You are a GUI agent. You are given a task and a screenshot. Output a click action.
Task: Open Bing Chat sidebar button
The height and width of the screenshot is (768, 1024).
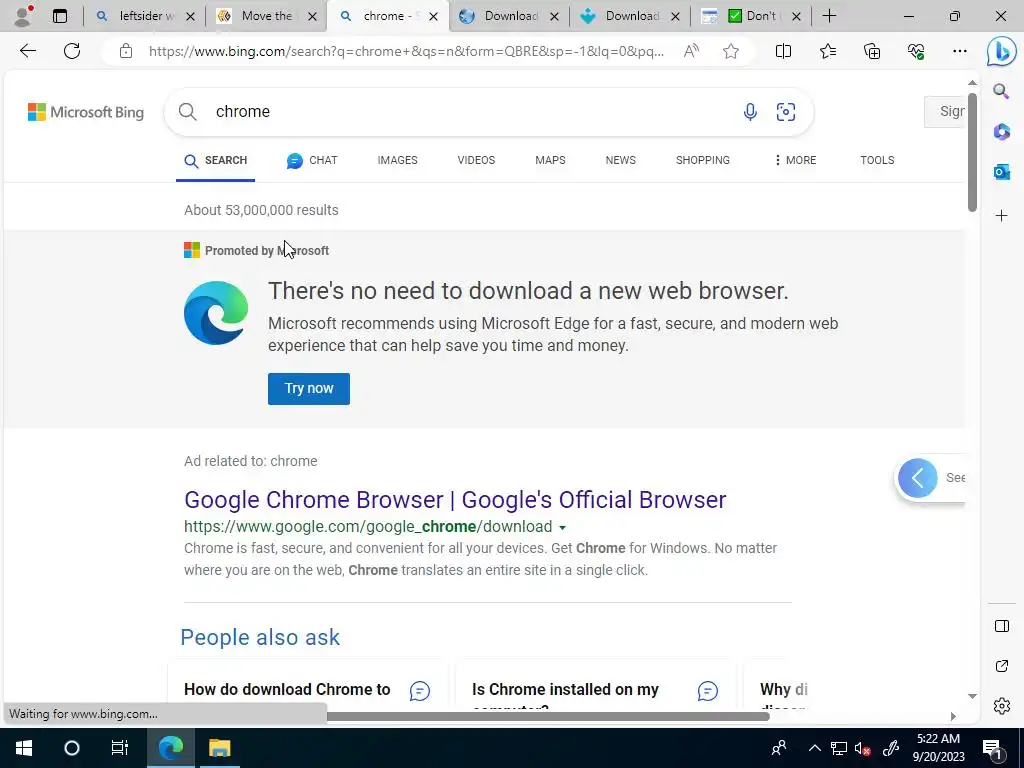pyautogui.click(x=1001, y=52)
